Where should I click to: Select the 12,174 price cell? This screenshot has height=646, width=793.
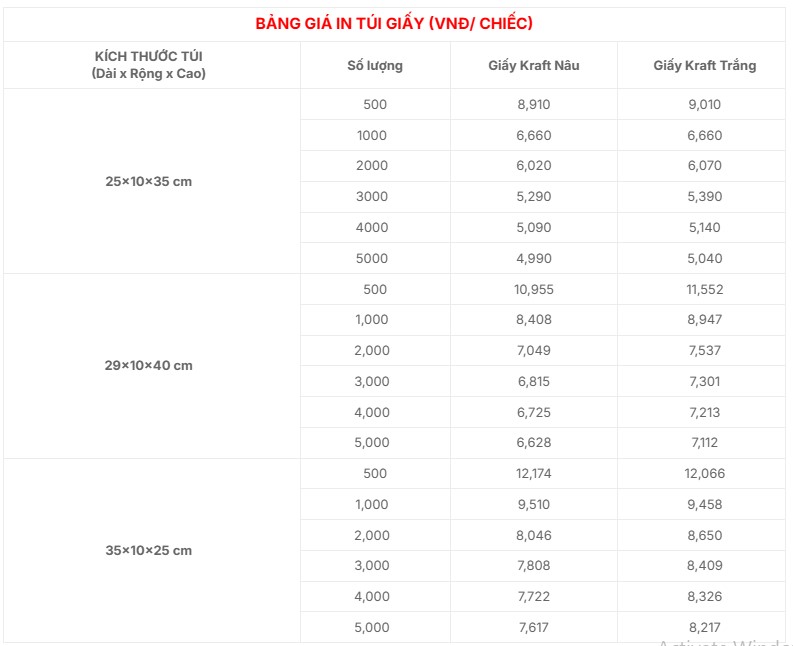(534, 474)
